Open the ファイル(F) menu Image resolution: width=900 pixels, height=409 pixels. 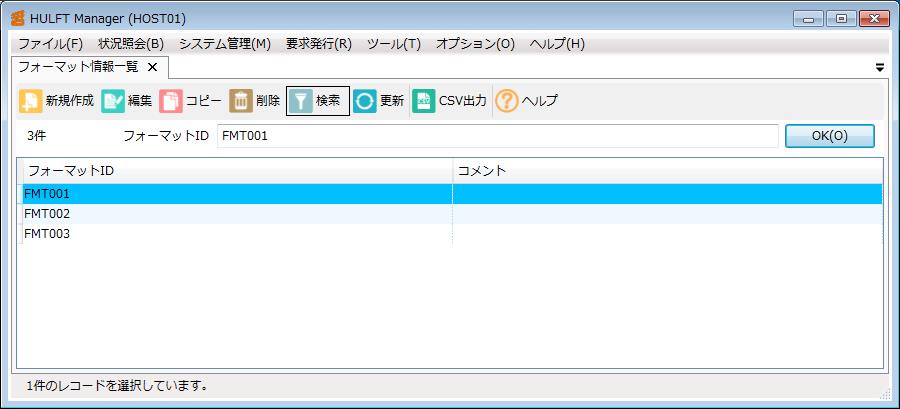coord(51,44)
